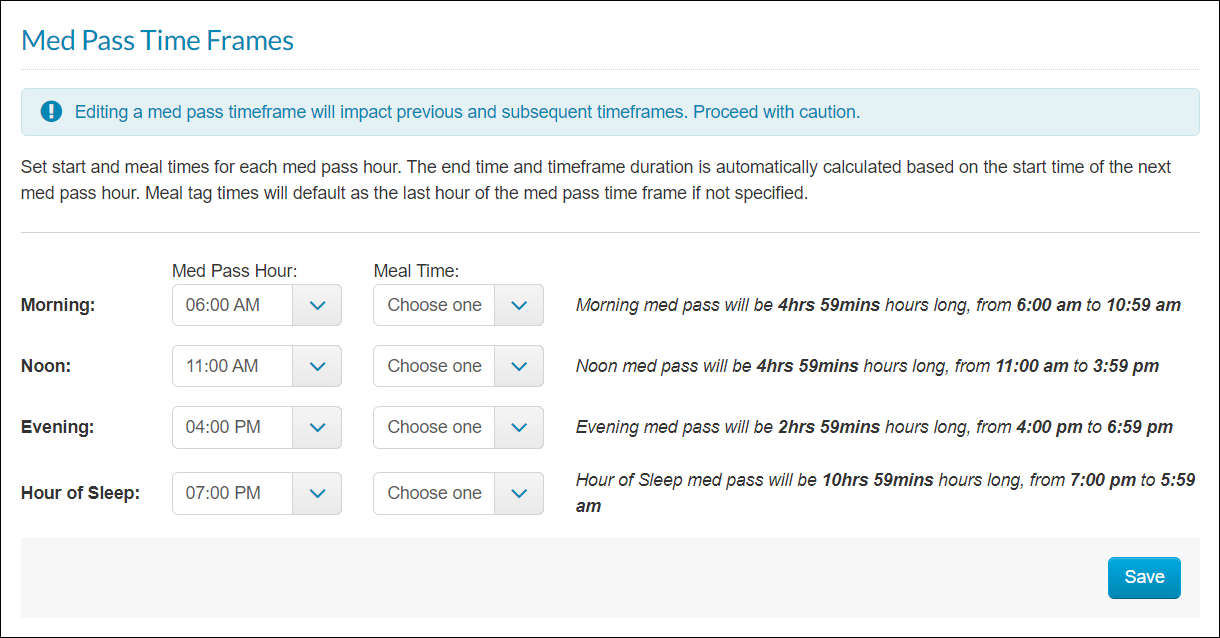This screenshot has width=1220, height=638.
Task: Expand Noon med pass hour chevron
Action: tap(317, 366)
